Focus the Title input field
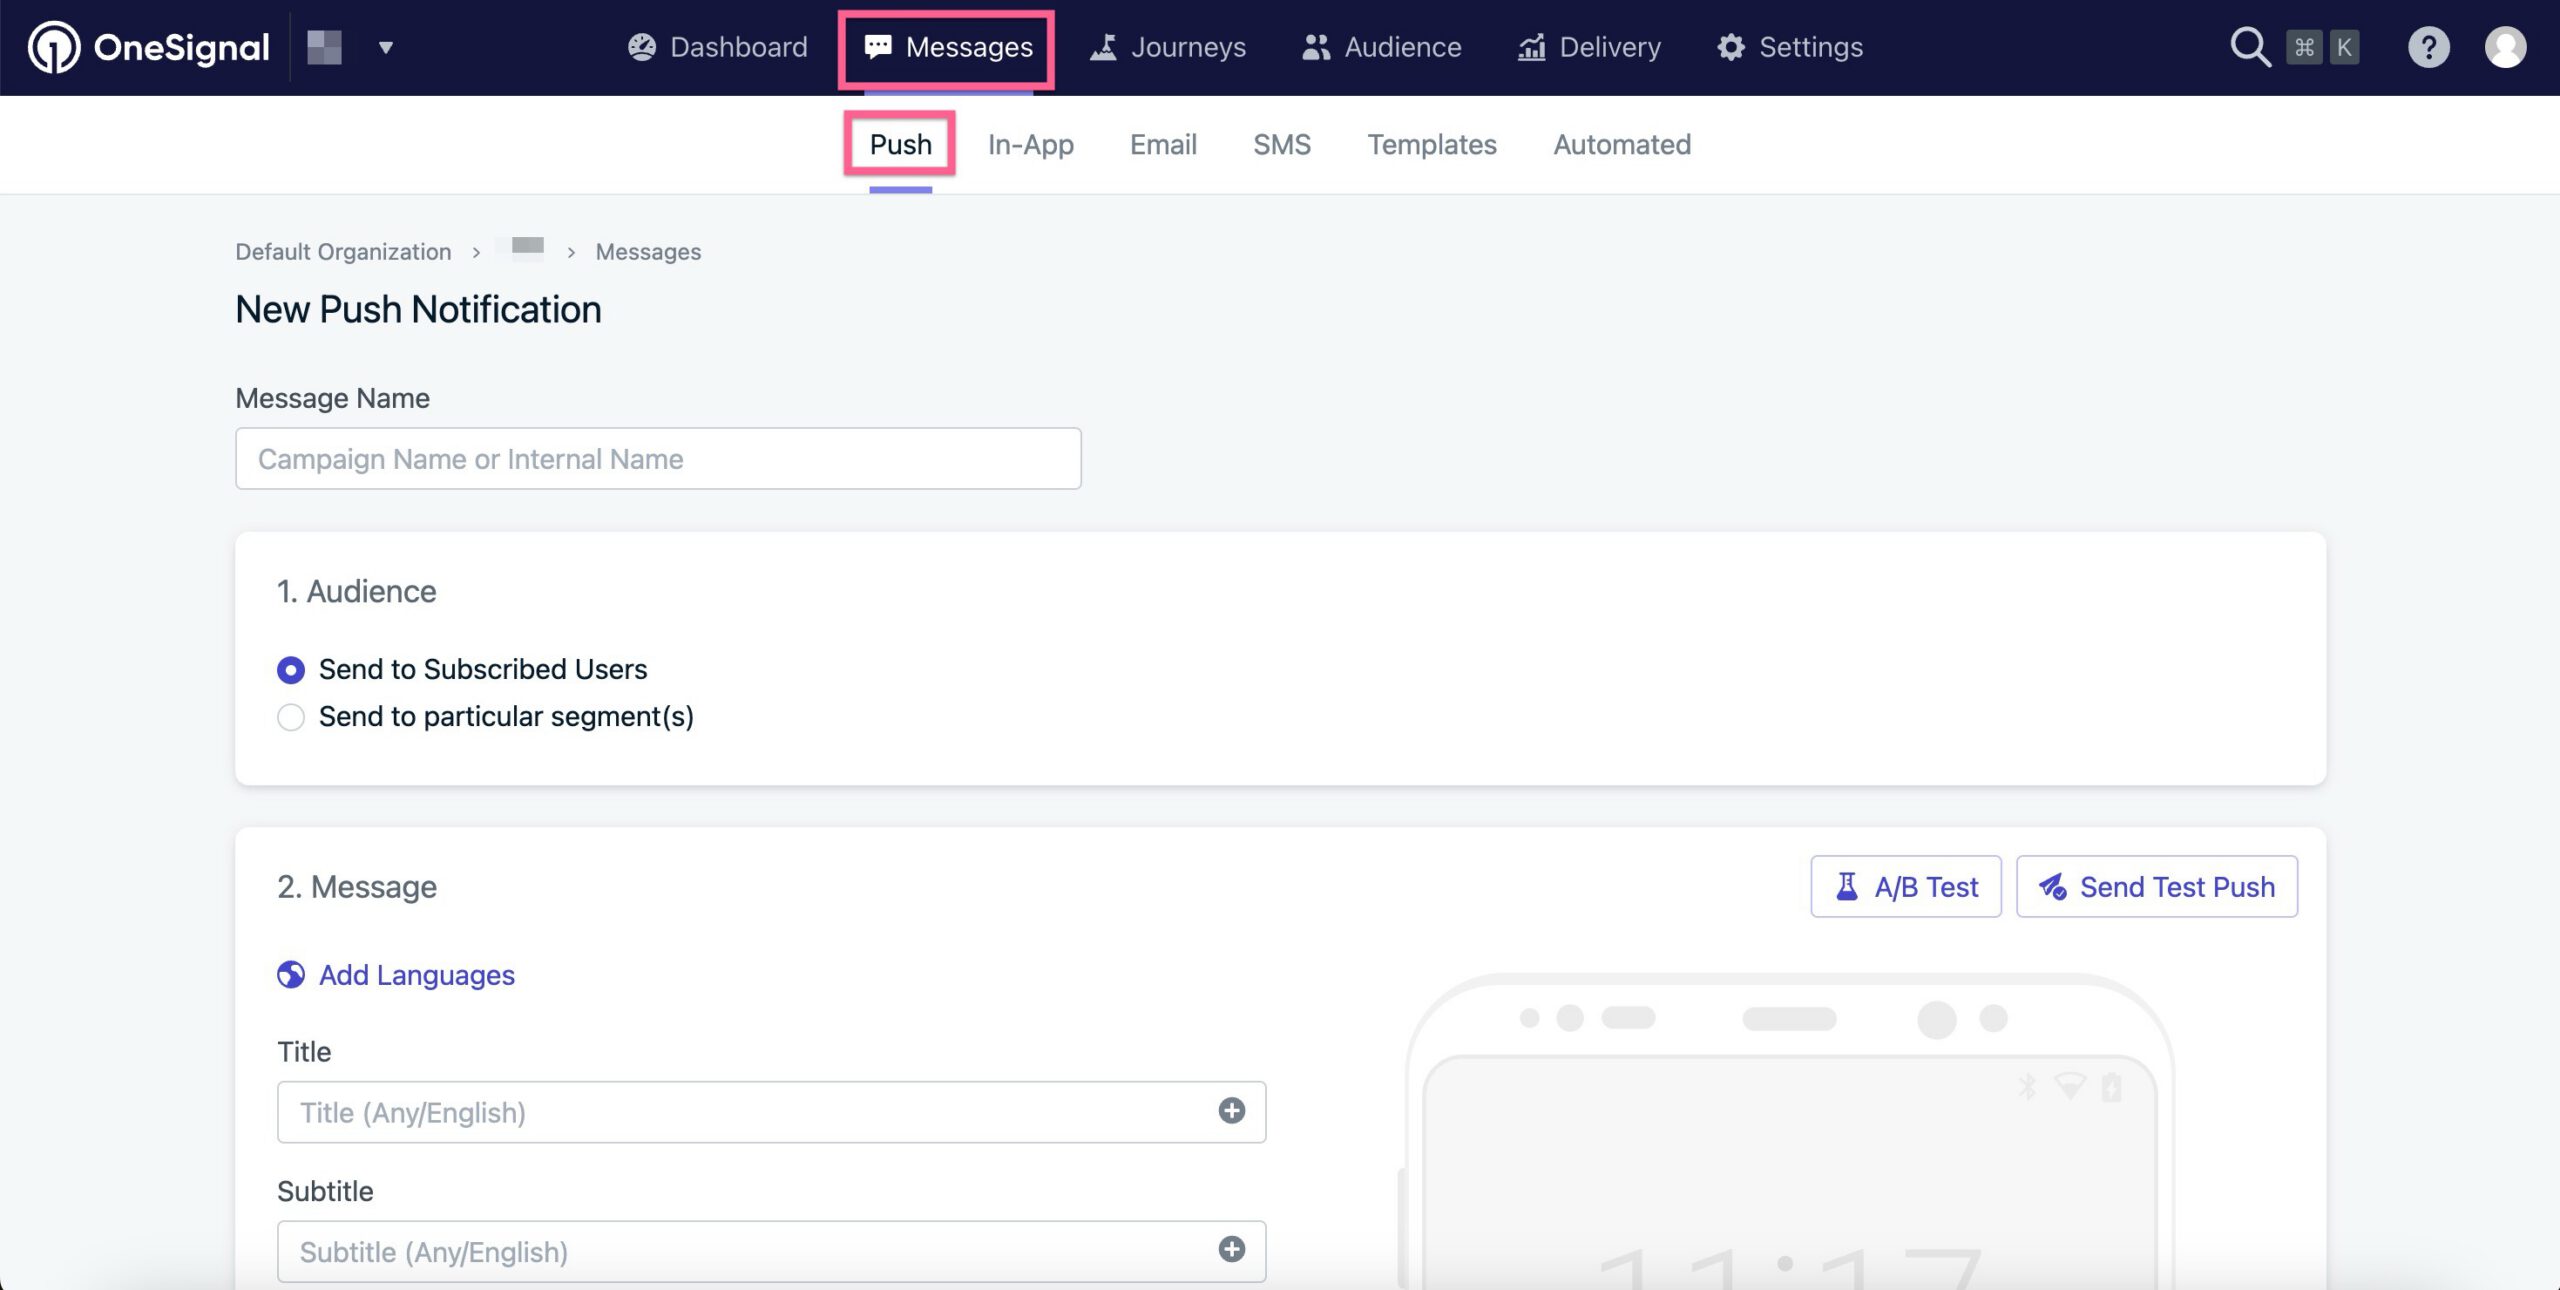 pos(772,1112)
